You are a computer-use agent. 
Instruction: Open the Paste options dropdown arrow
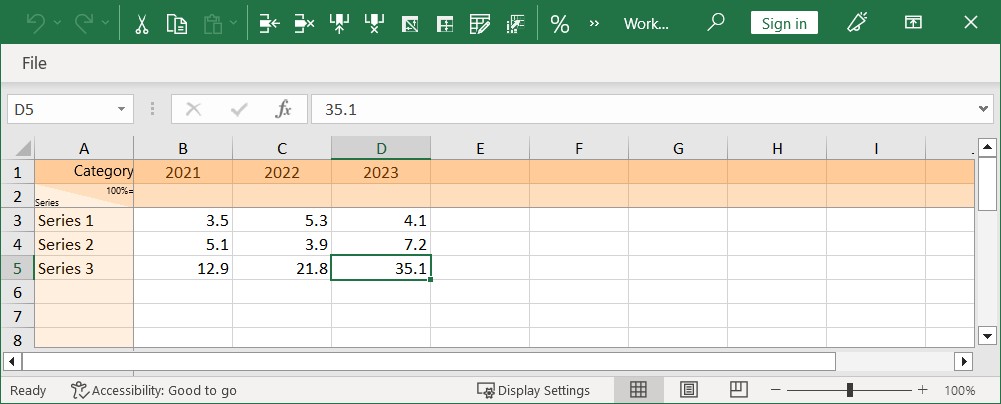point(233,24)
